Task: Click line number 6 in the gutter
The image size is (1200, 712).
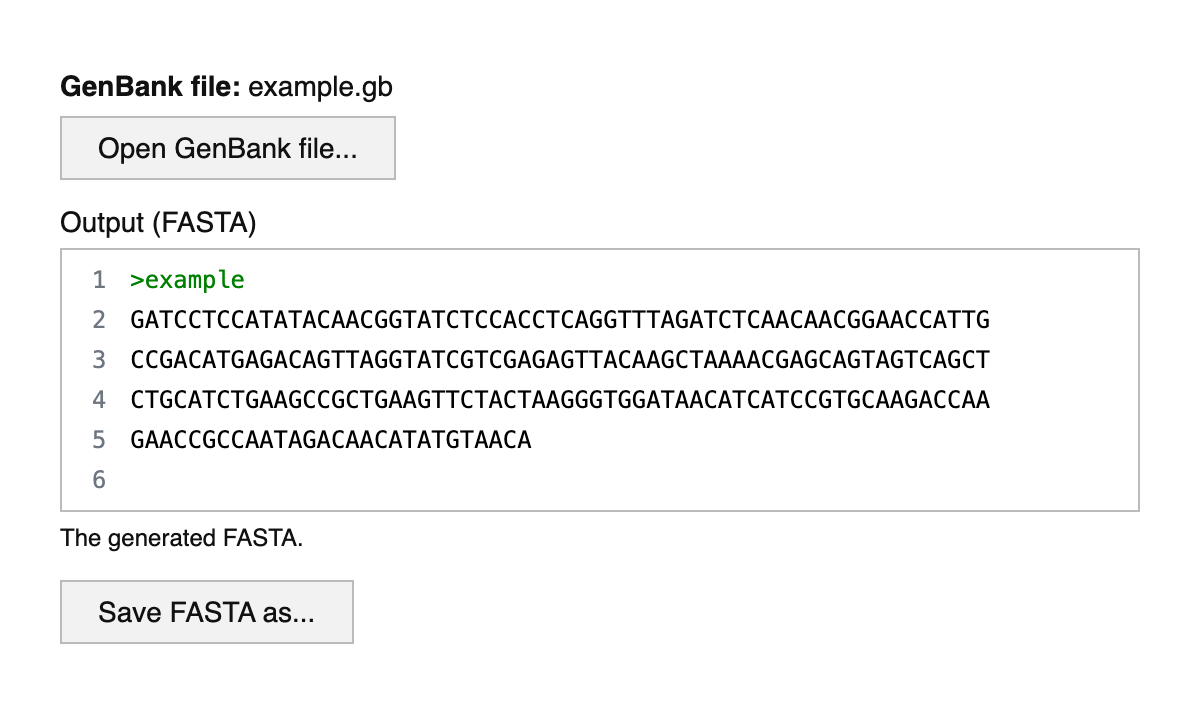Action: (x=98, y=480)
